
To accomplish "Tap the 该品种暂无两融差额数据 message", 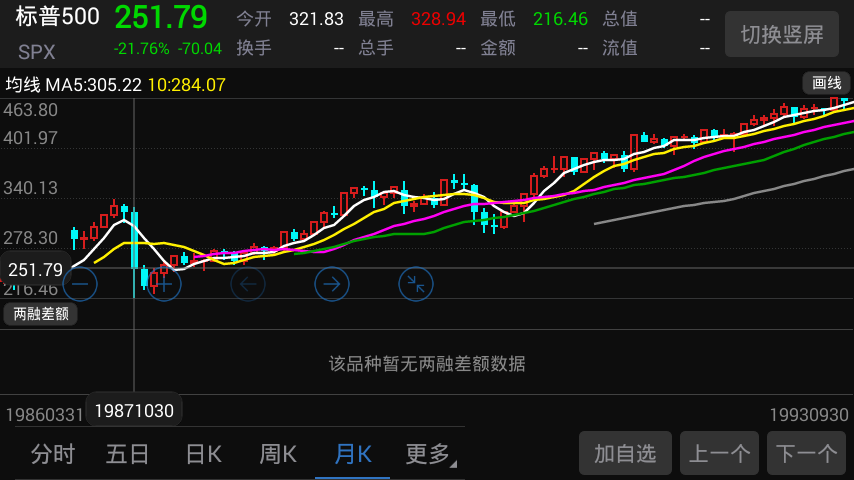I will pyautogui.click(x=427, y=363).
